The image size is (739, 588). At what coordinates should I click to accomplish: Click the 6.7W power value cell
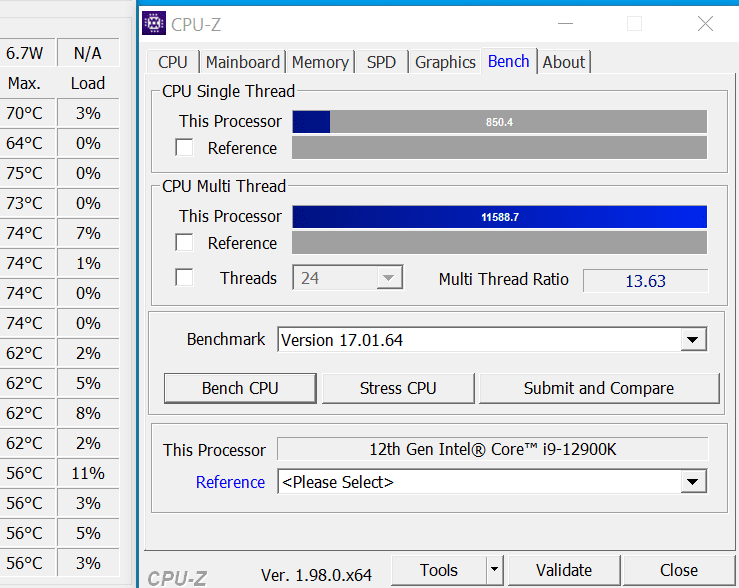pos(28,53)
